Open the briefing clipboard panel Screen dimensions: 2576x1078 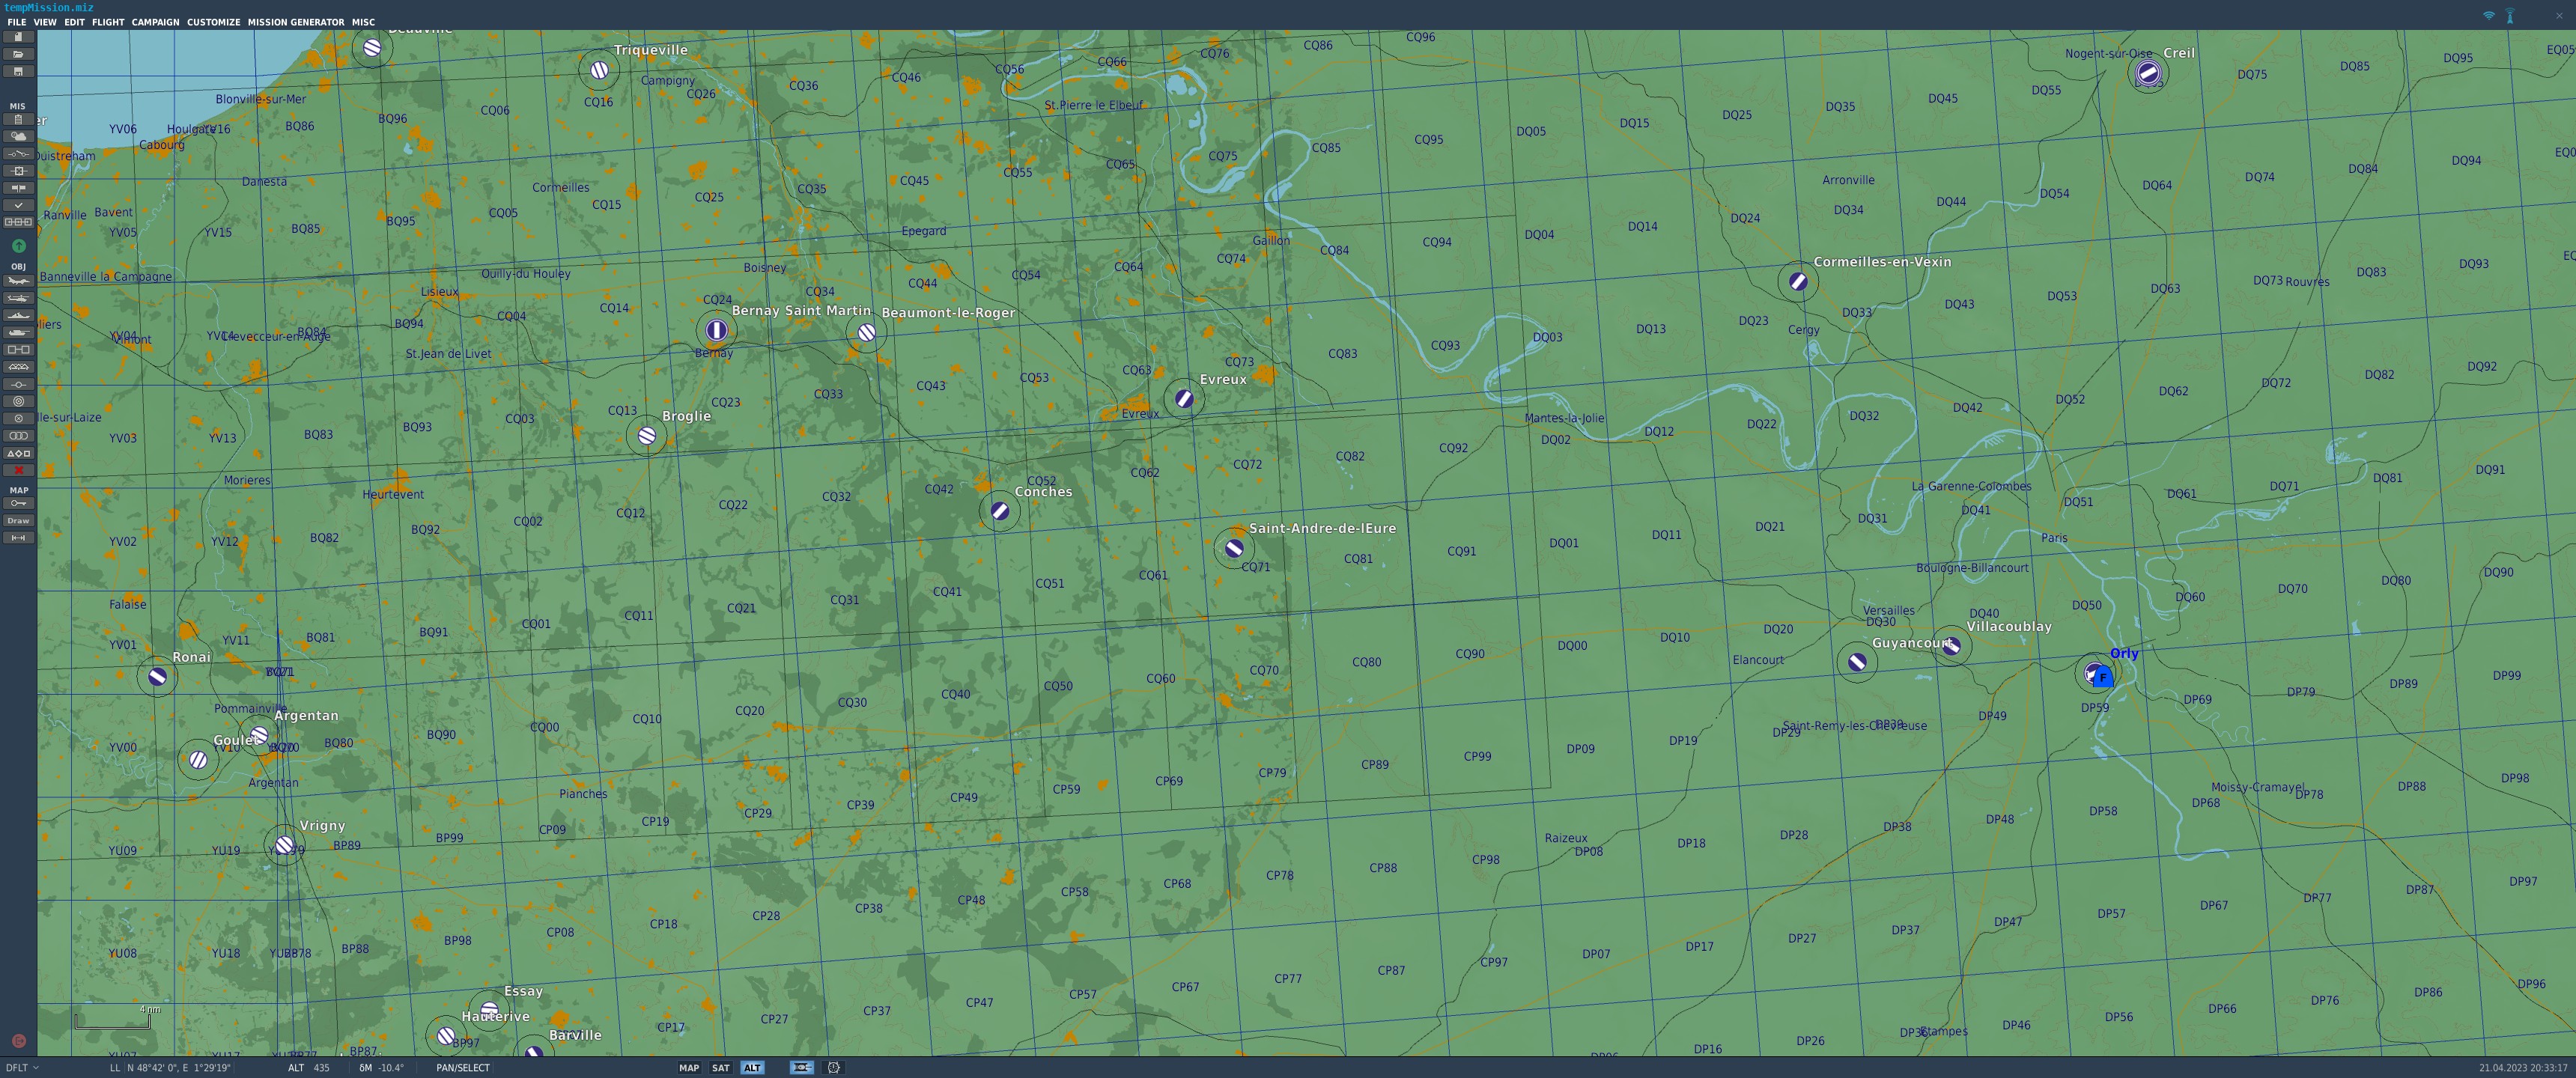coord(18,119)
